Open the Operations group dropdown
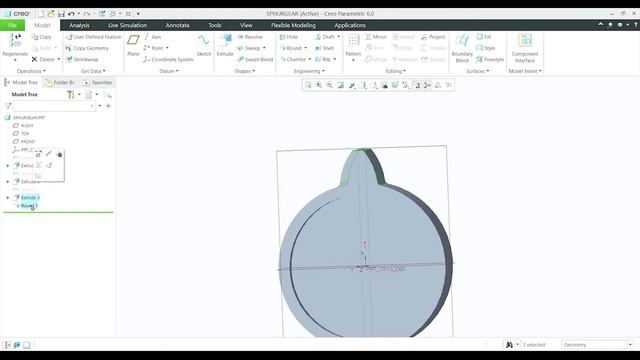 click(31, 71)
